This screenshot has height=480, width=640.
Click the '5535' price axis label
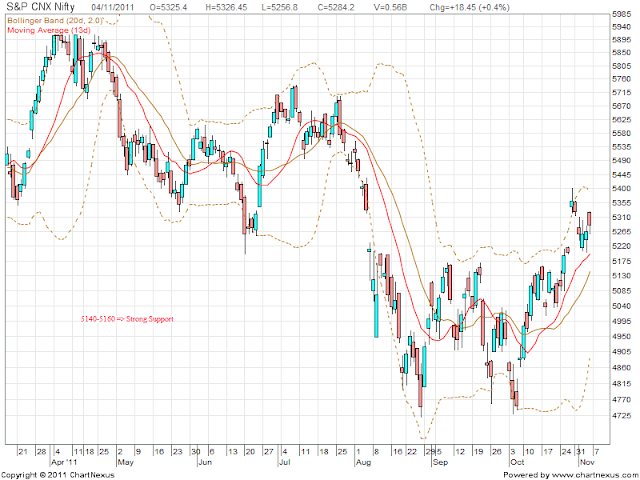622,147
